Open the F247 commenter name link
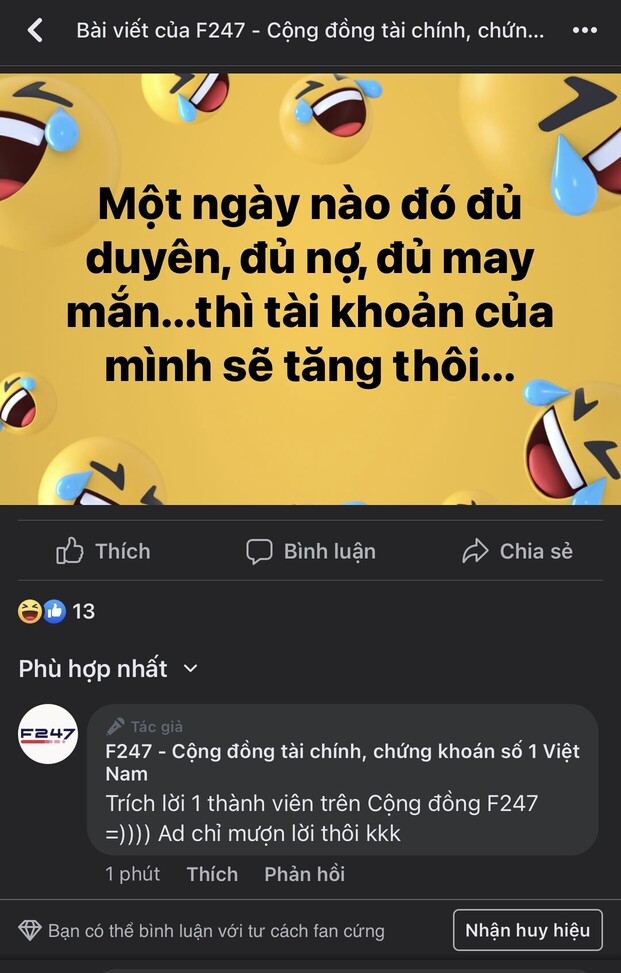The width and height of the screenshot is (621, 973). tap(342, 763)
